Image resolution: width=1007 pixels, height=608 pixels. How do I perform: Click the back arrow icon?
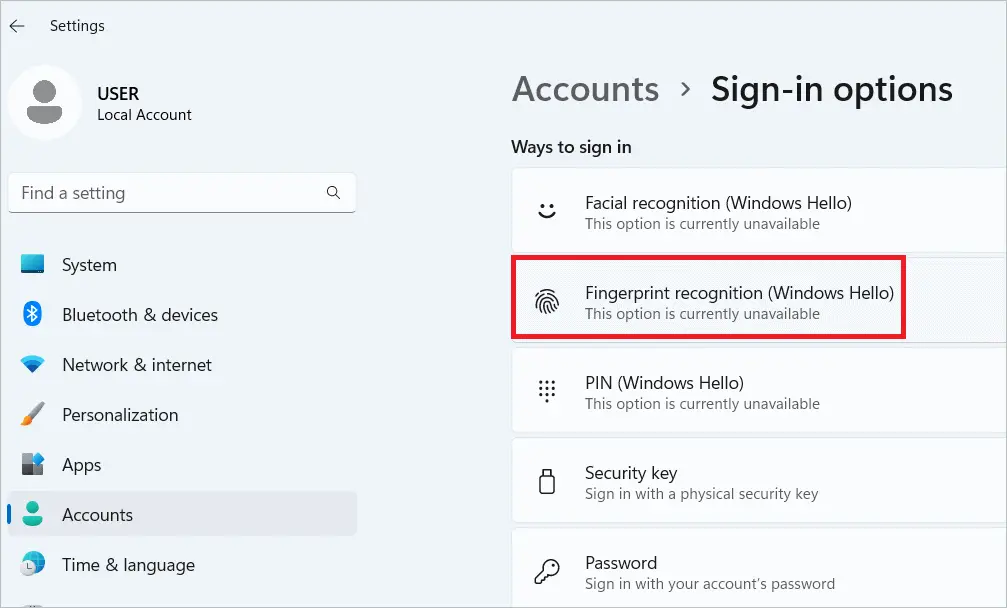tap(17, 26)
